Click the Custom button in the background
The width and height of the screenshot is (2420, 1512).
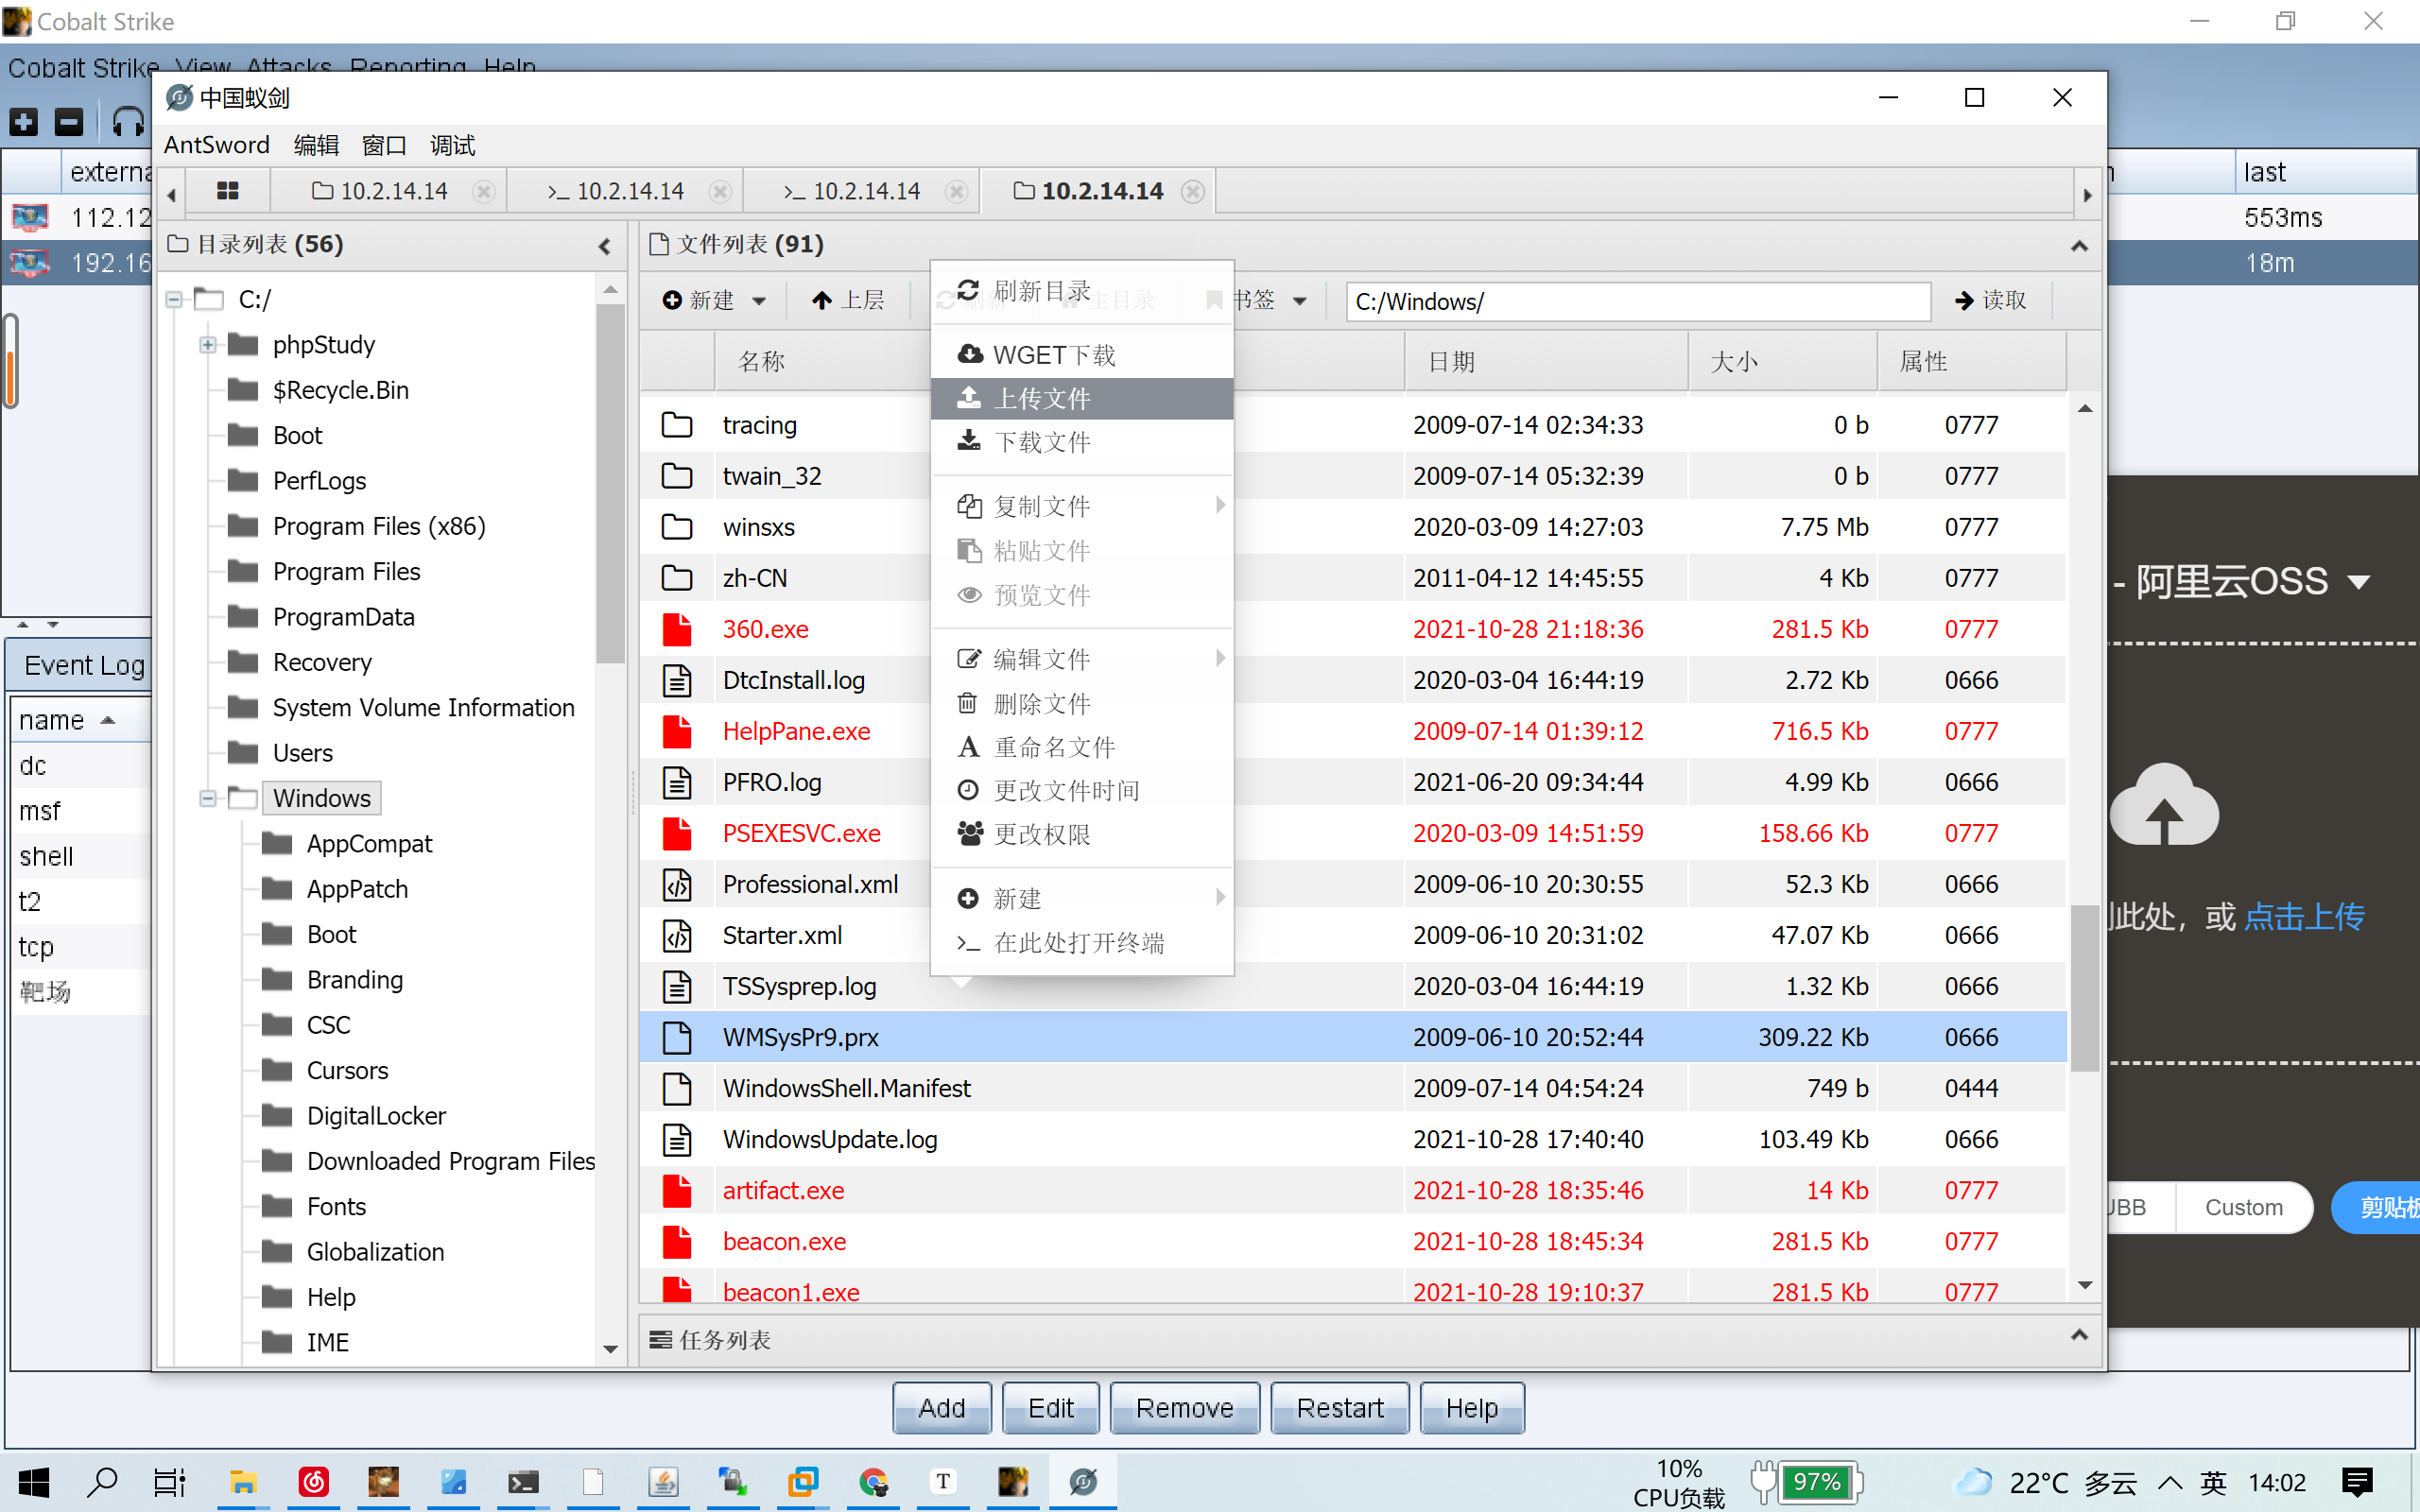pos(2243,1207)
